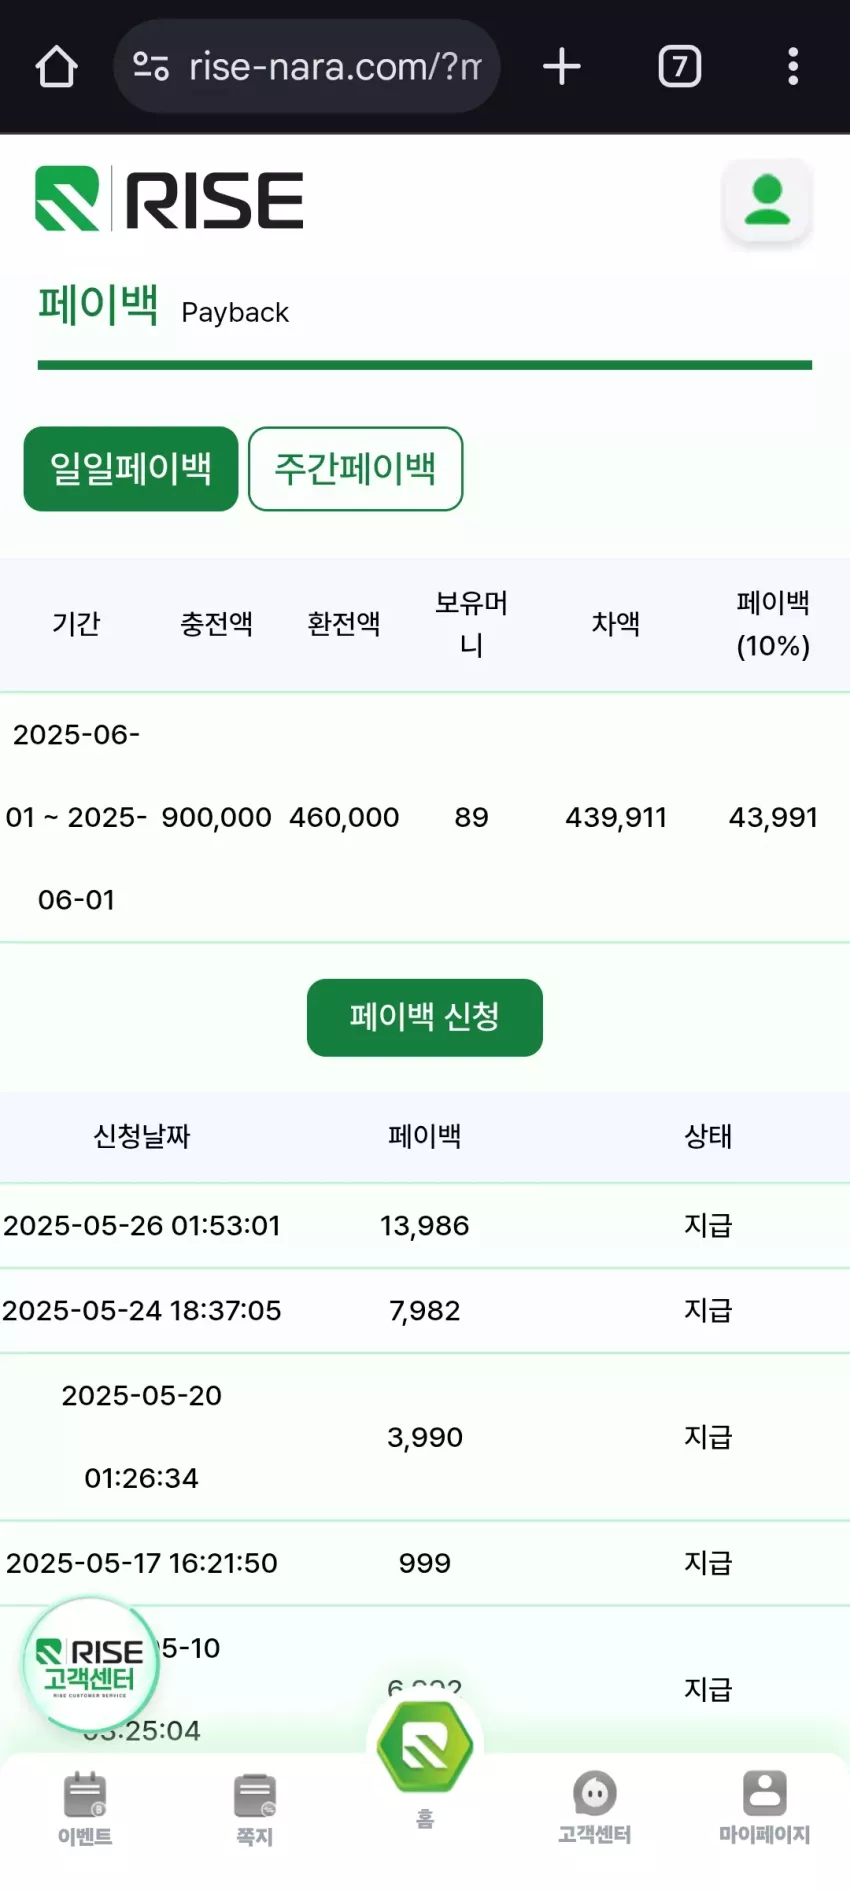The image size is (850, 1890).
Task: Open site info icon in address bar
Action: pyautogui.click(x=151, y=66)
